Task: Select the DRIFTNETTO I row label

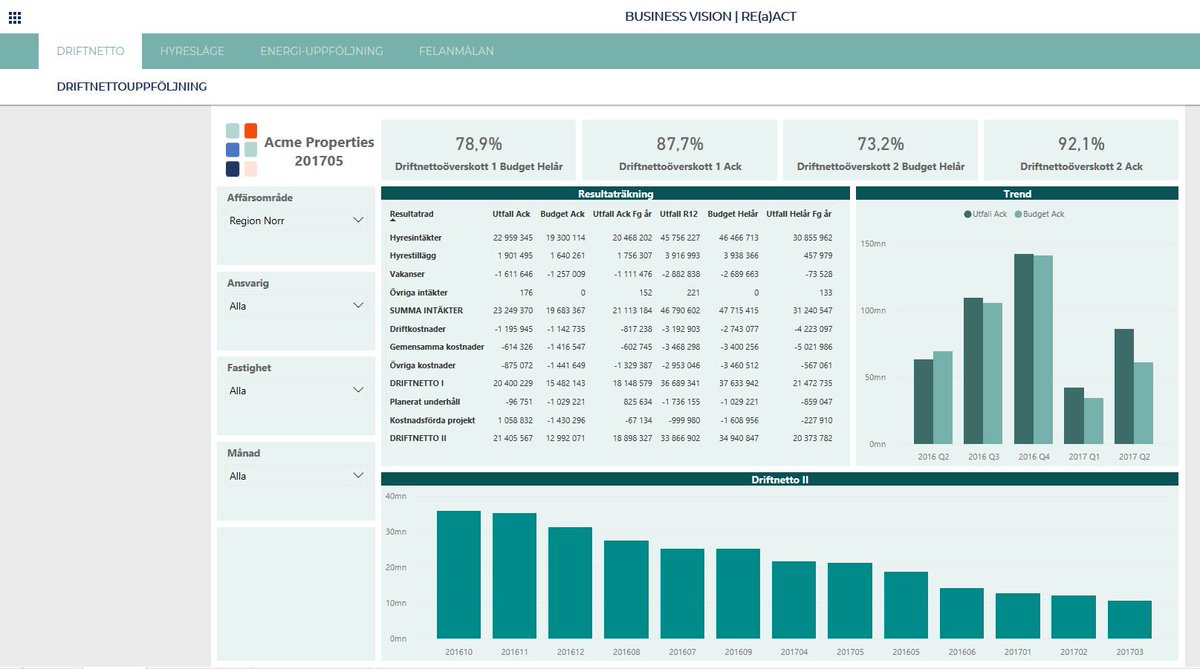Action: pos(417,383)
